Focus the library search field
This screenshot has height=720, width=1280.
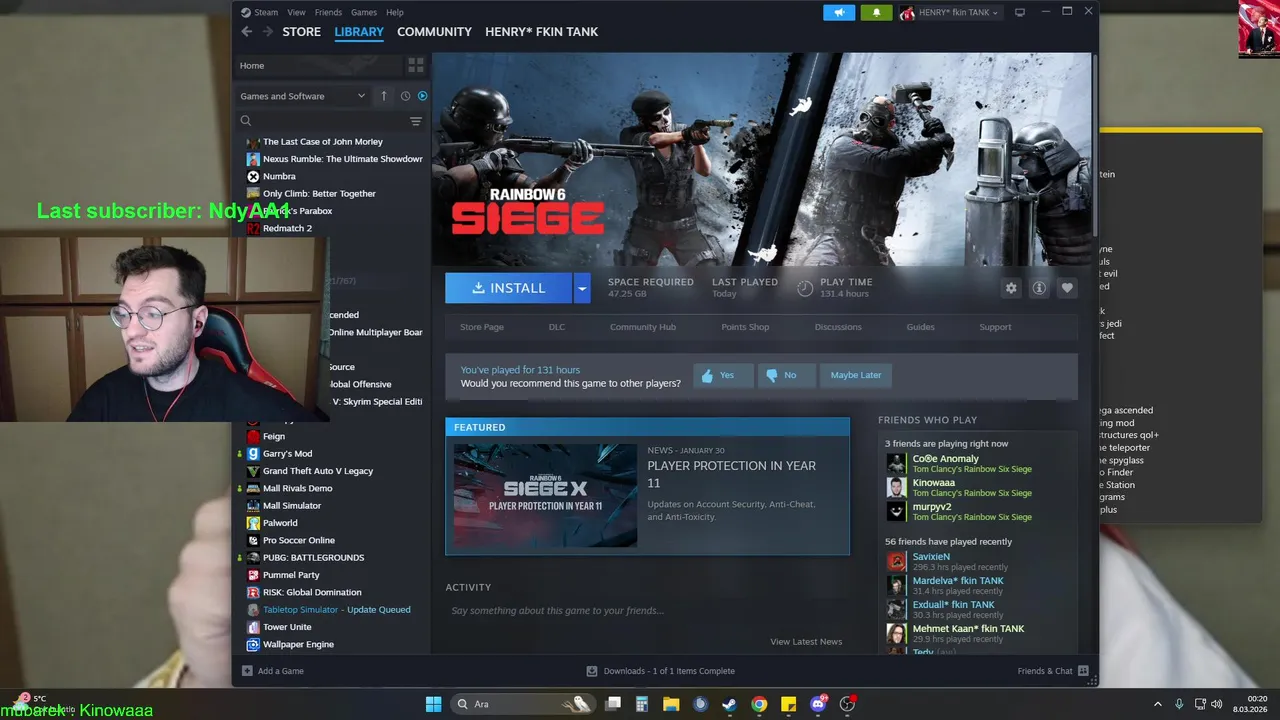pos(322,121)
